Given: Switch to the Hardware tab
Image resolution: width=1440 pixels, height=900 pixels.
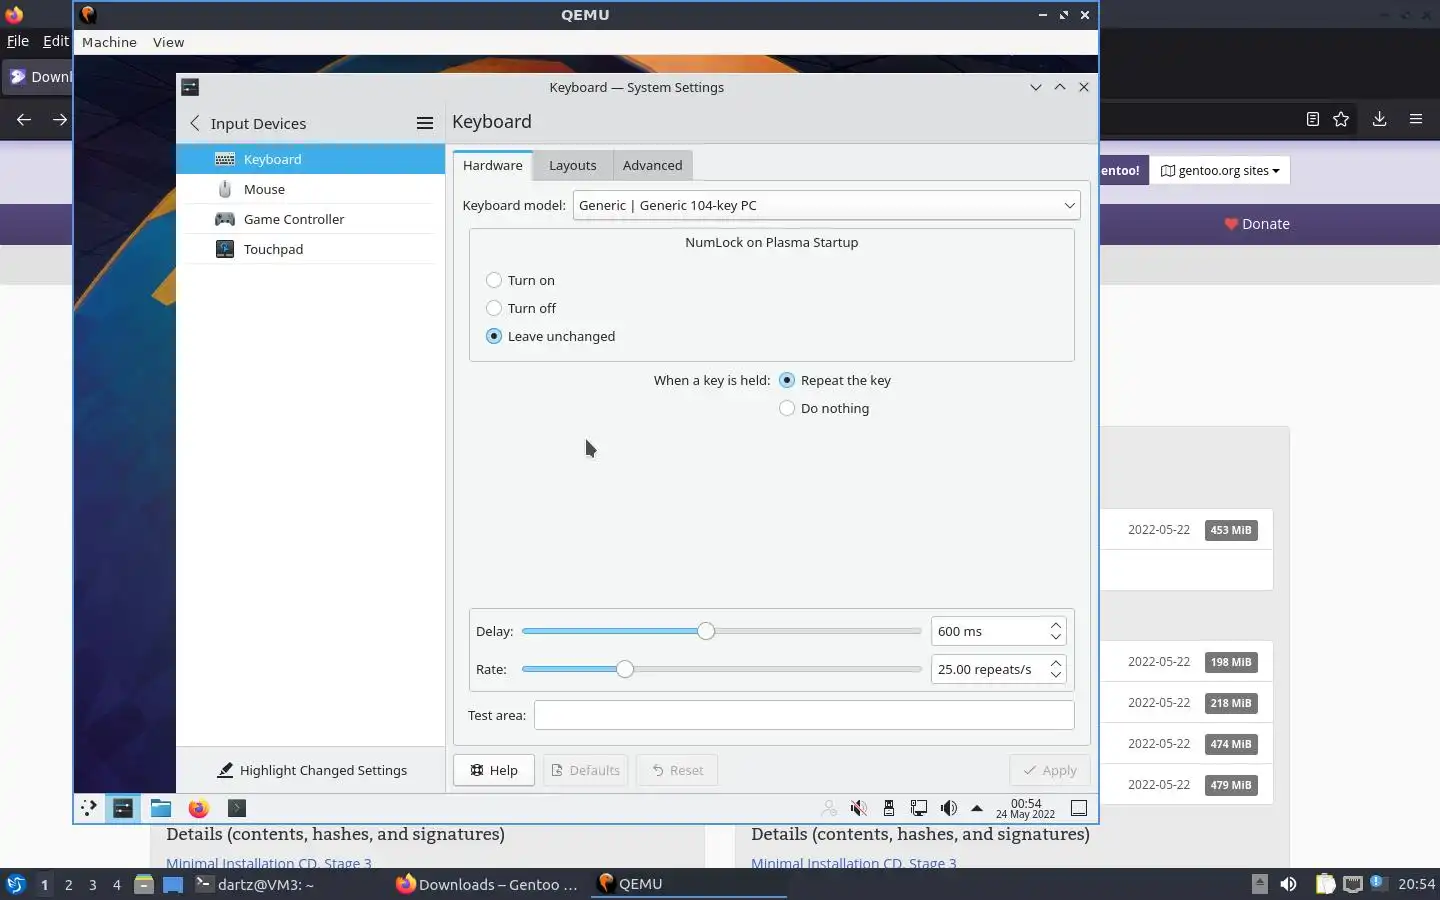Looking at the screenshot, I should tap(493, 165).
